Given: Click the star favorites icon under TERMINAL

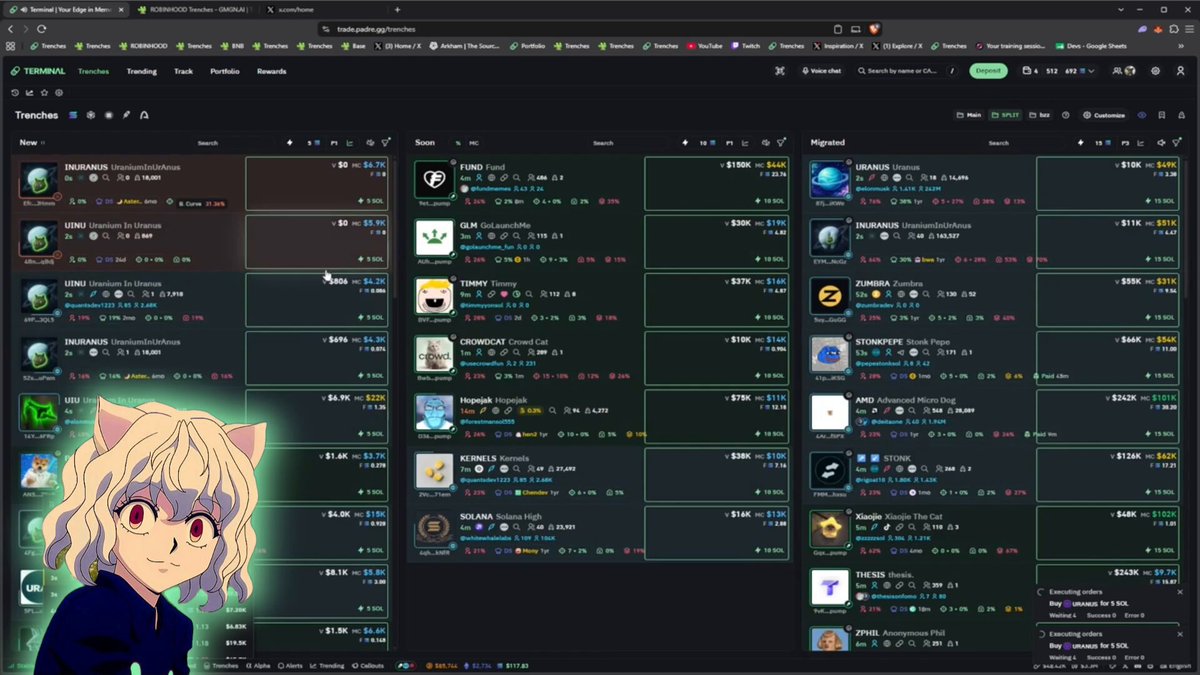Looking at the screenshot, I should click(x=45, y=93).
